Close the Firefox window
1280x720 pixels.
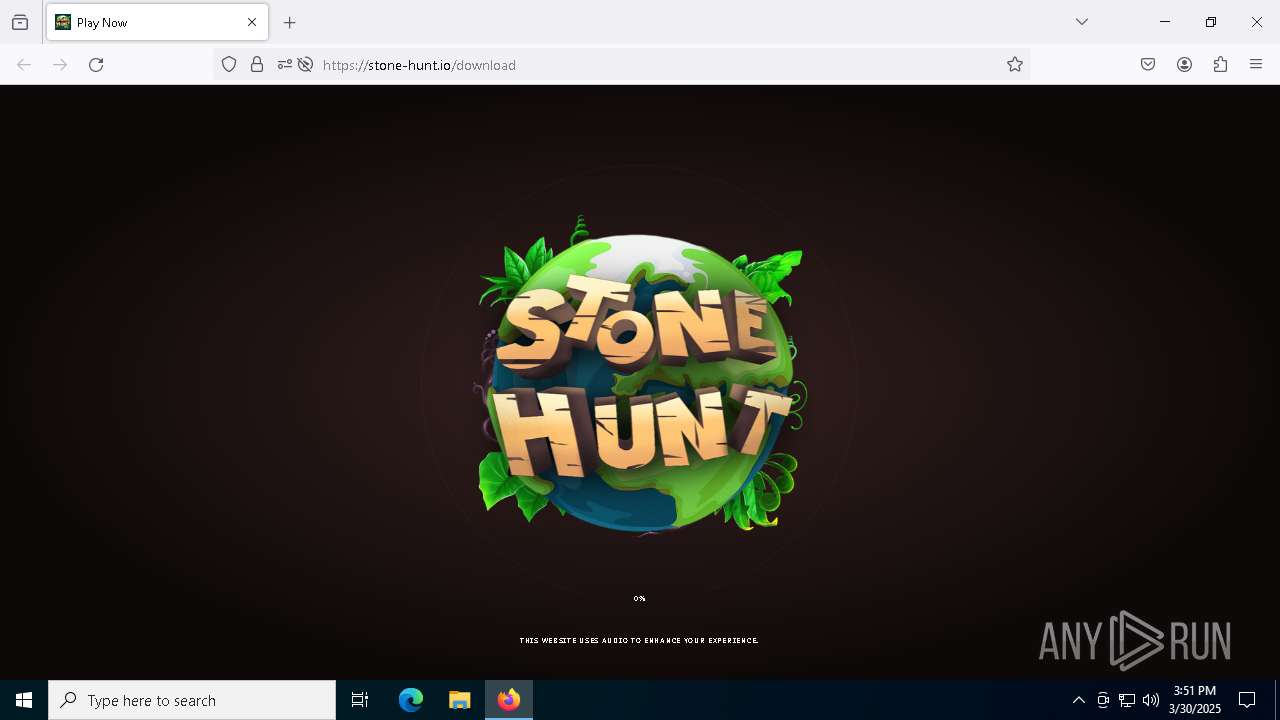click(x=1257, y=22)
